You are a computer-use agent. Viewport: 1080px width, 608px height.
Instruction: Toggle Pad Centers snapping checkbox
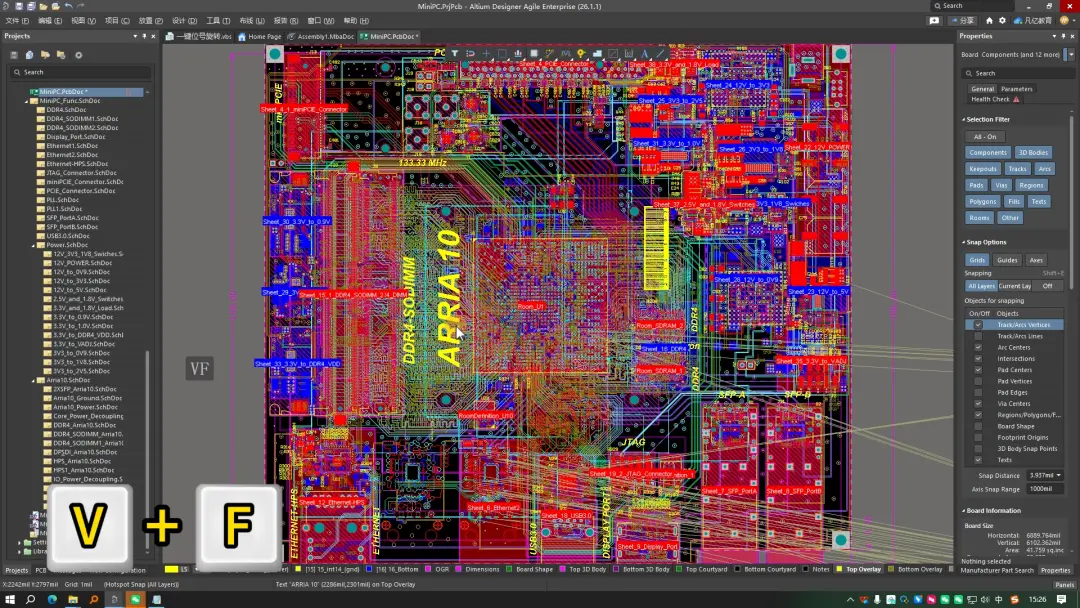coord(978,370)
